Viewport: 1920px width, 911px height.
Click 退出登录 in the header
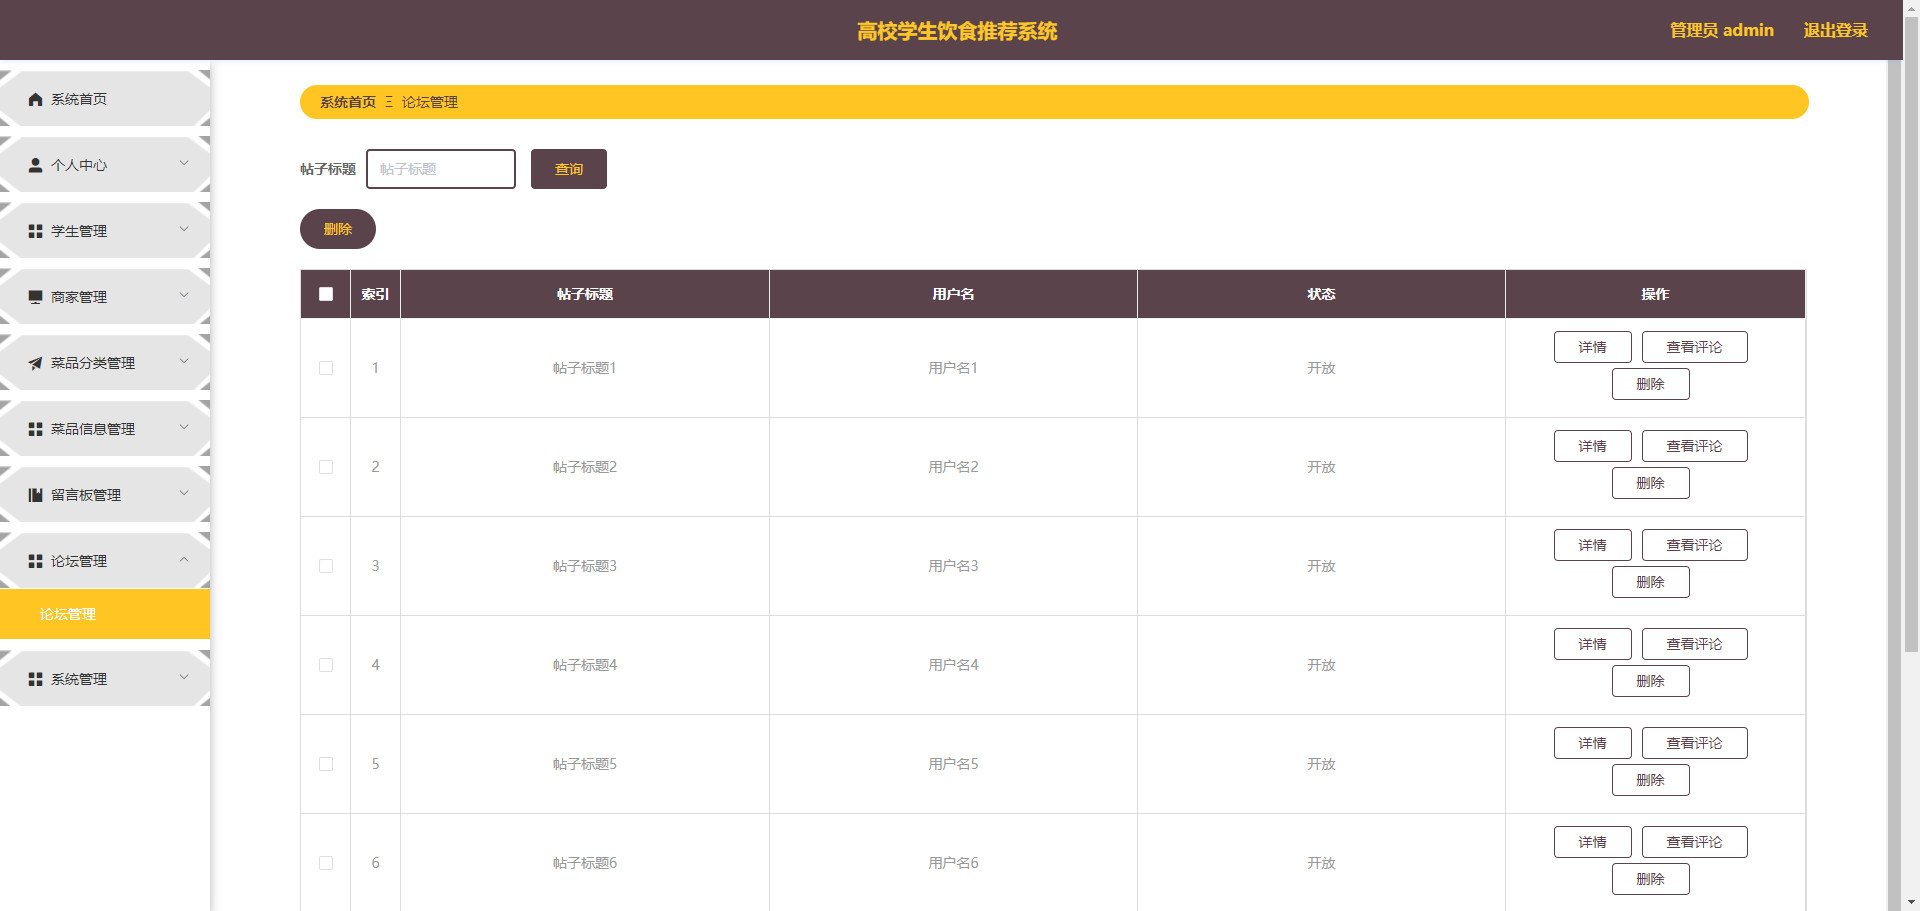(x=1836, y=30)
